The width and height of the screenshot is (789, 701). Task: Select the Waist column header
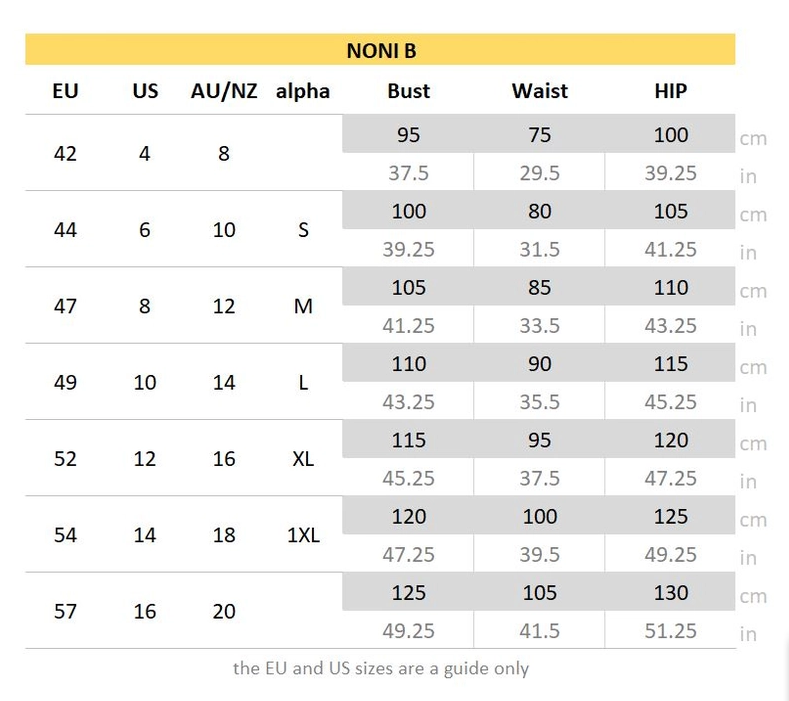[539, 91]
